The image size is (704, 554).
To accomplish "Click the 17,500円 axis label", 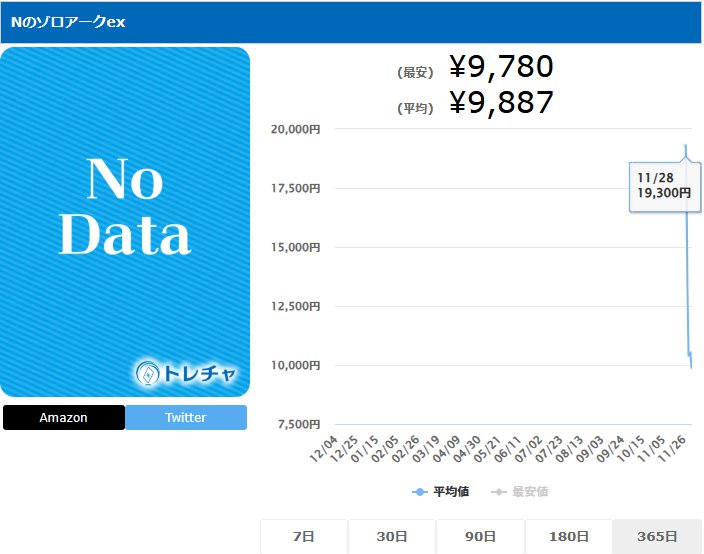I will 295,188.
